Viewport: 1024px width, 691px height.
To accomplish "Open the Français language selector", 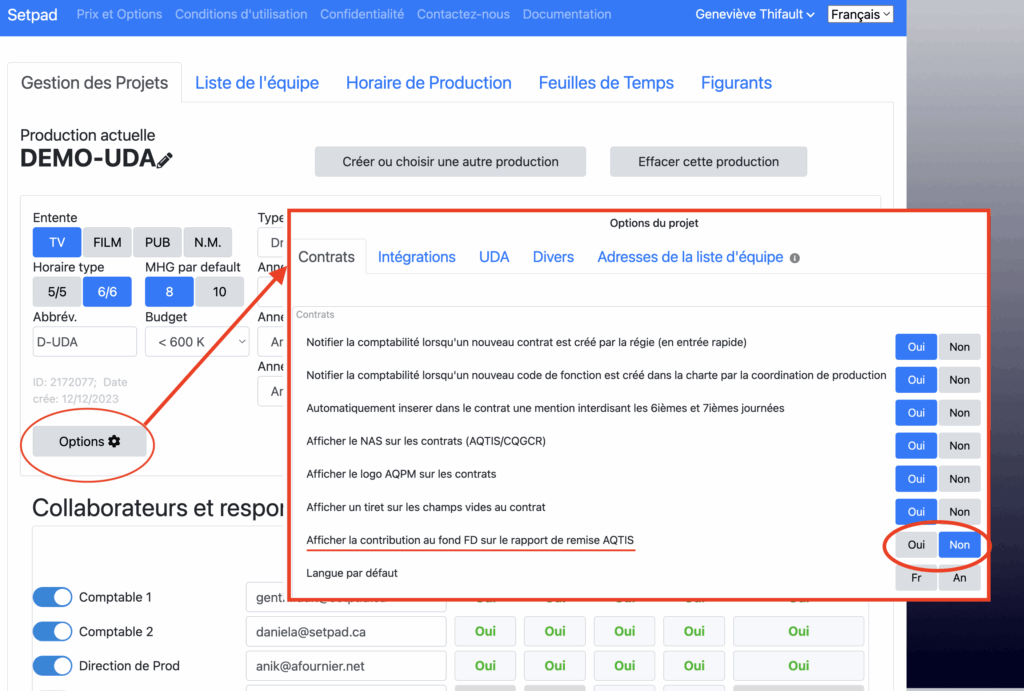I will pos(860,15).
